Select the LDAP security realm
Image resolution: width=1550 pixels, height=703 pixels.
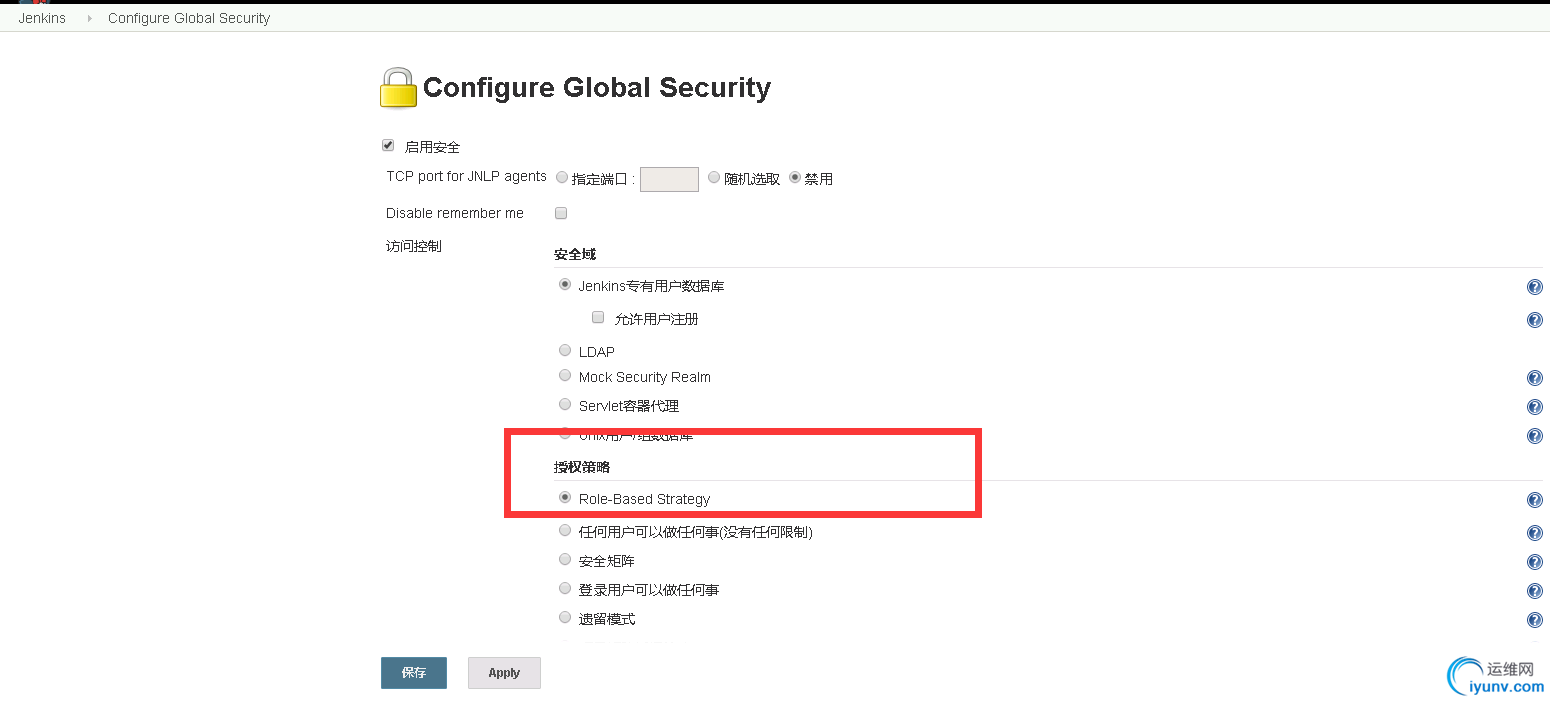[x=565, y=350]
